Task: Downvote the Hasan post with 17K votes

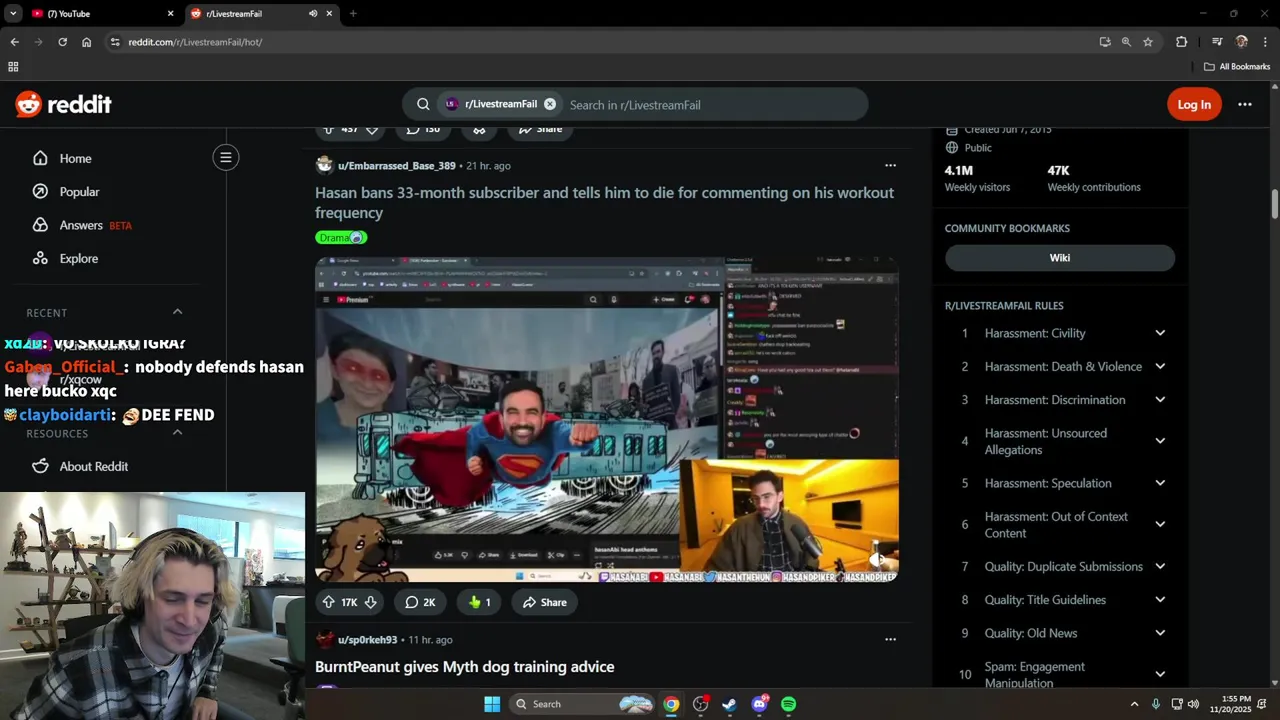Action: pyautogui.click(x=370, y=602)
